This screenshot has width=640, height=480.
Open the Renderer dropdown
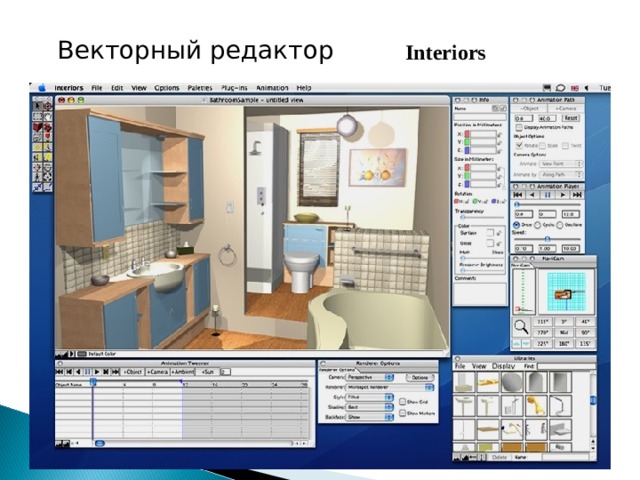pos(390,387)
